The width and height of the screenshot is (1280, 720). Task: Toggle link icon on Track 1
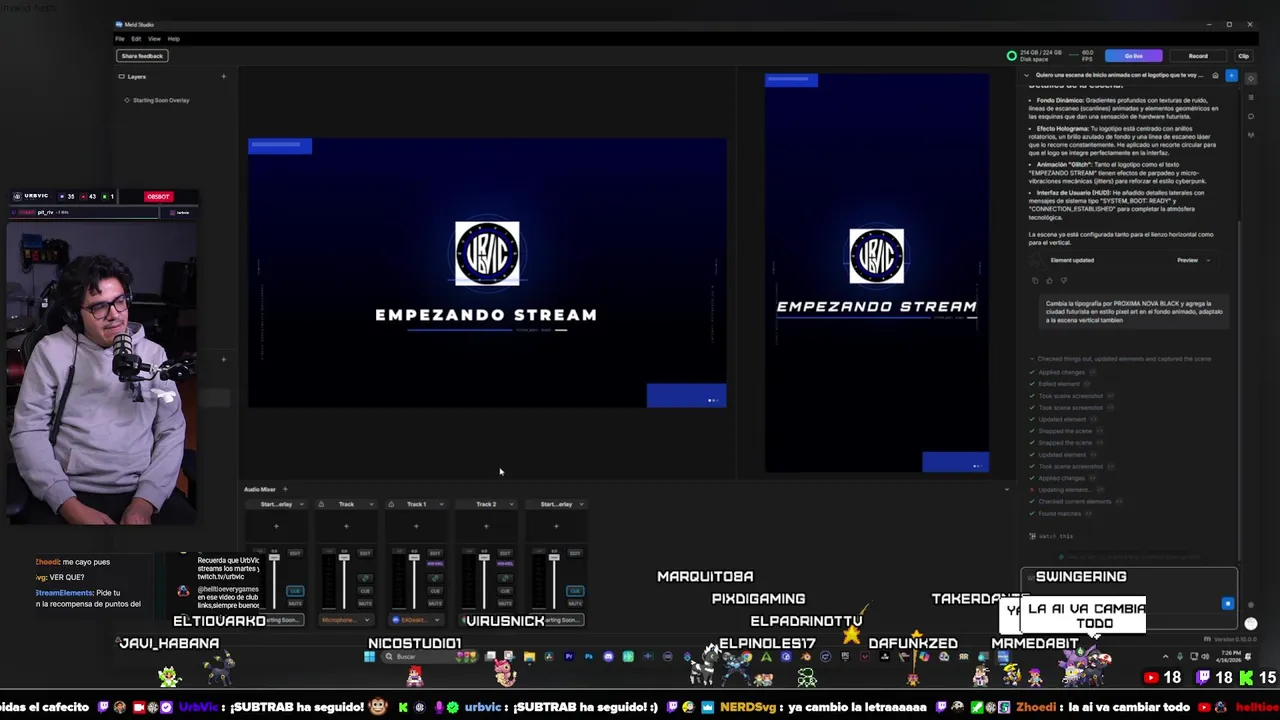click(x=435, y=578)
